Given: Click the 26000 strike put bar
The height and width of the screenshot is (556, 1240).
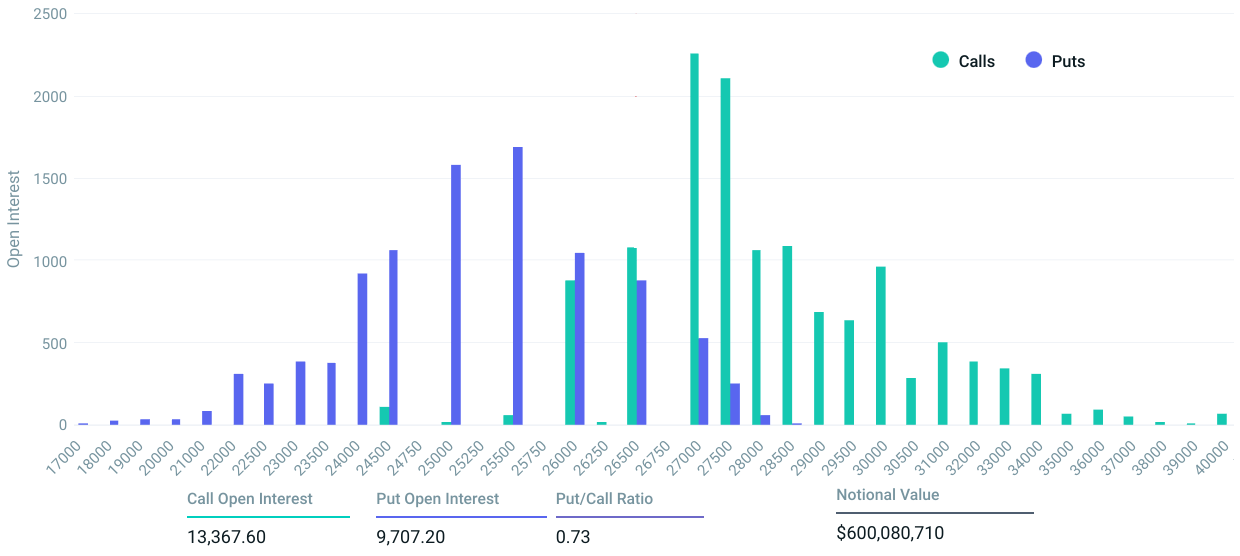Looking at the screenshot, I should click(580, 339).
